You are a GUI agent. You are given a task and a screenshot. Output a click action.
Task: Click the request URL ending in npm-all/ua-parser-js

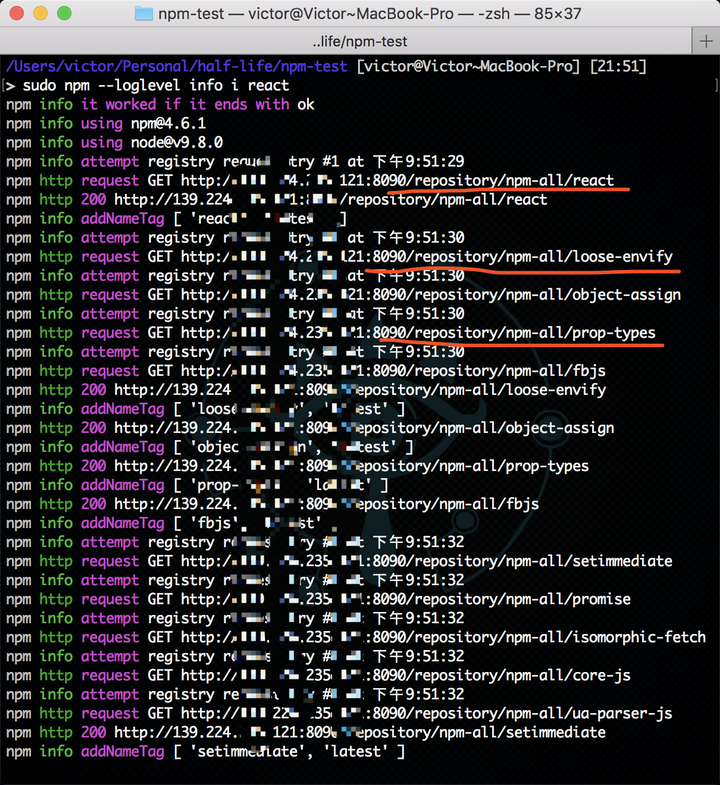pos(427,713)
